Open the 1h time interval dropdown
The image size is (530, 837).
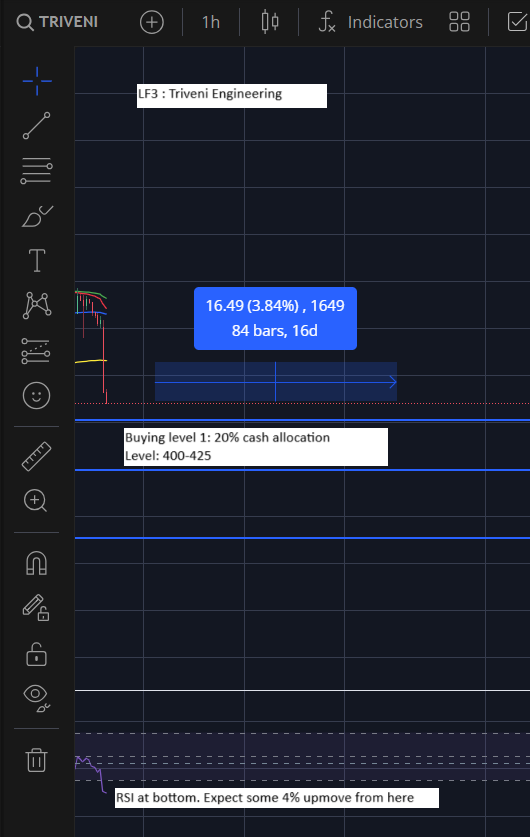[x=211, y=22]
